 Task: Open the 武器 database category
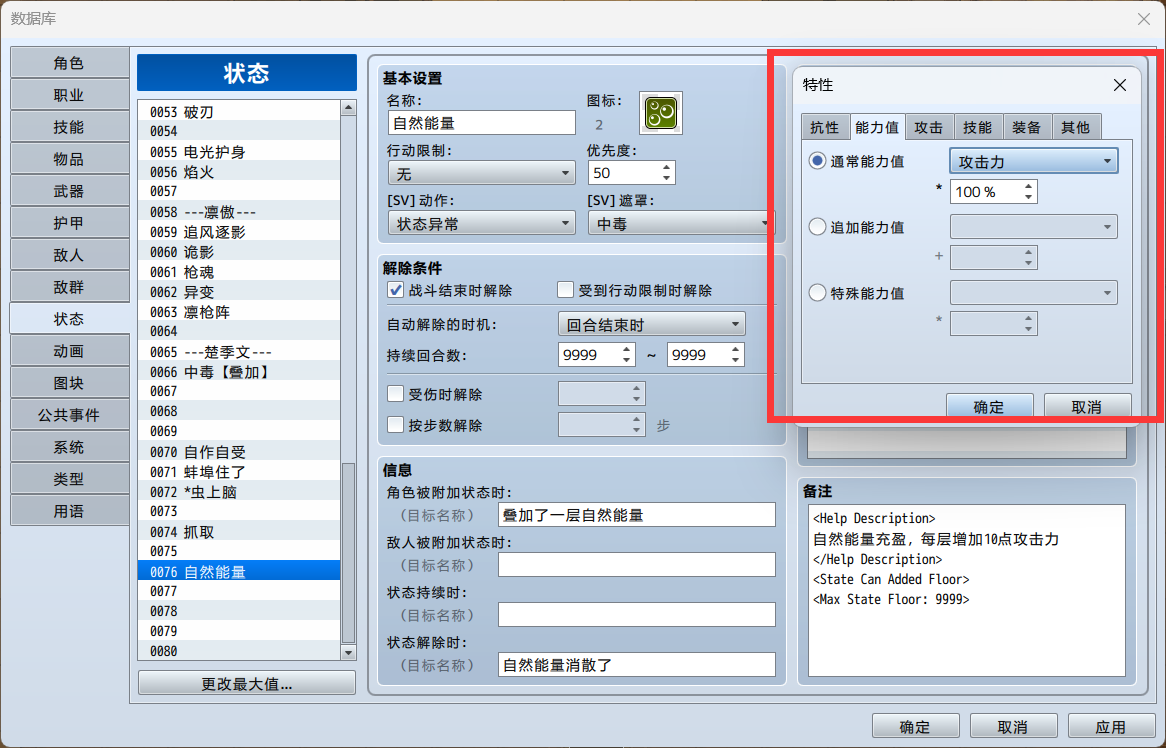tap(69, 191)
